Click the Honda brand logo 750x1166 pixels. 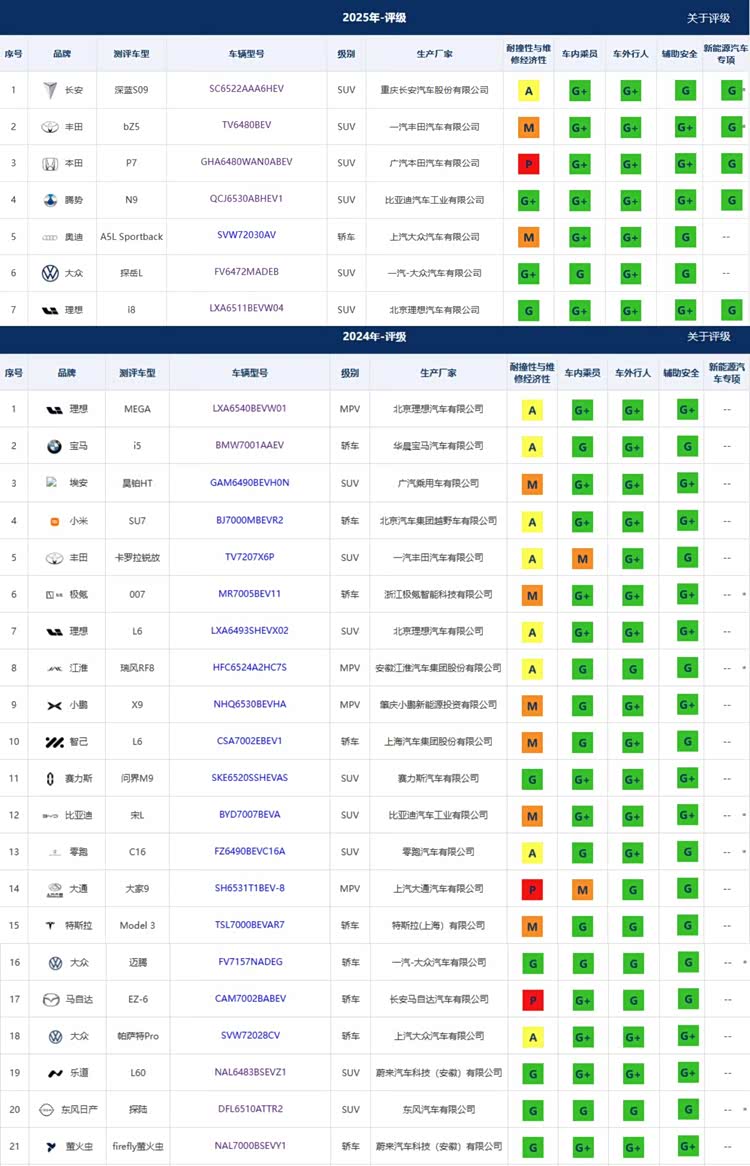tap(49, 163)
